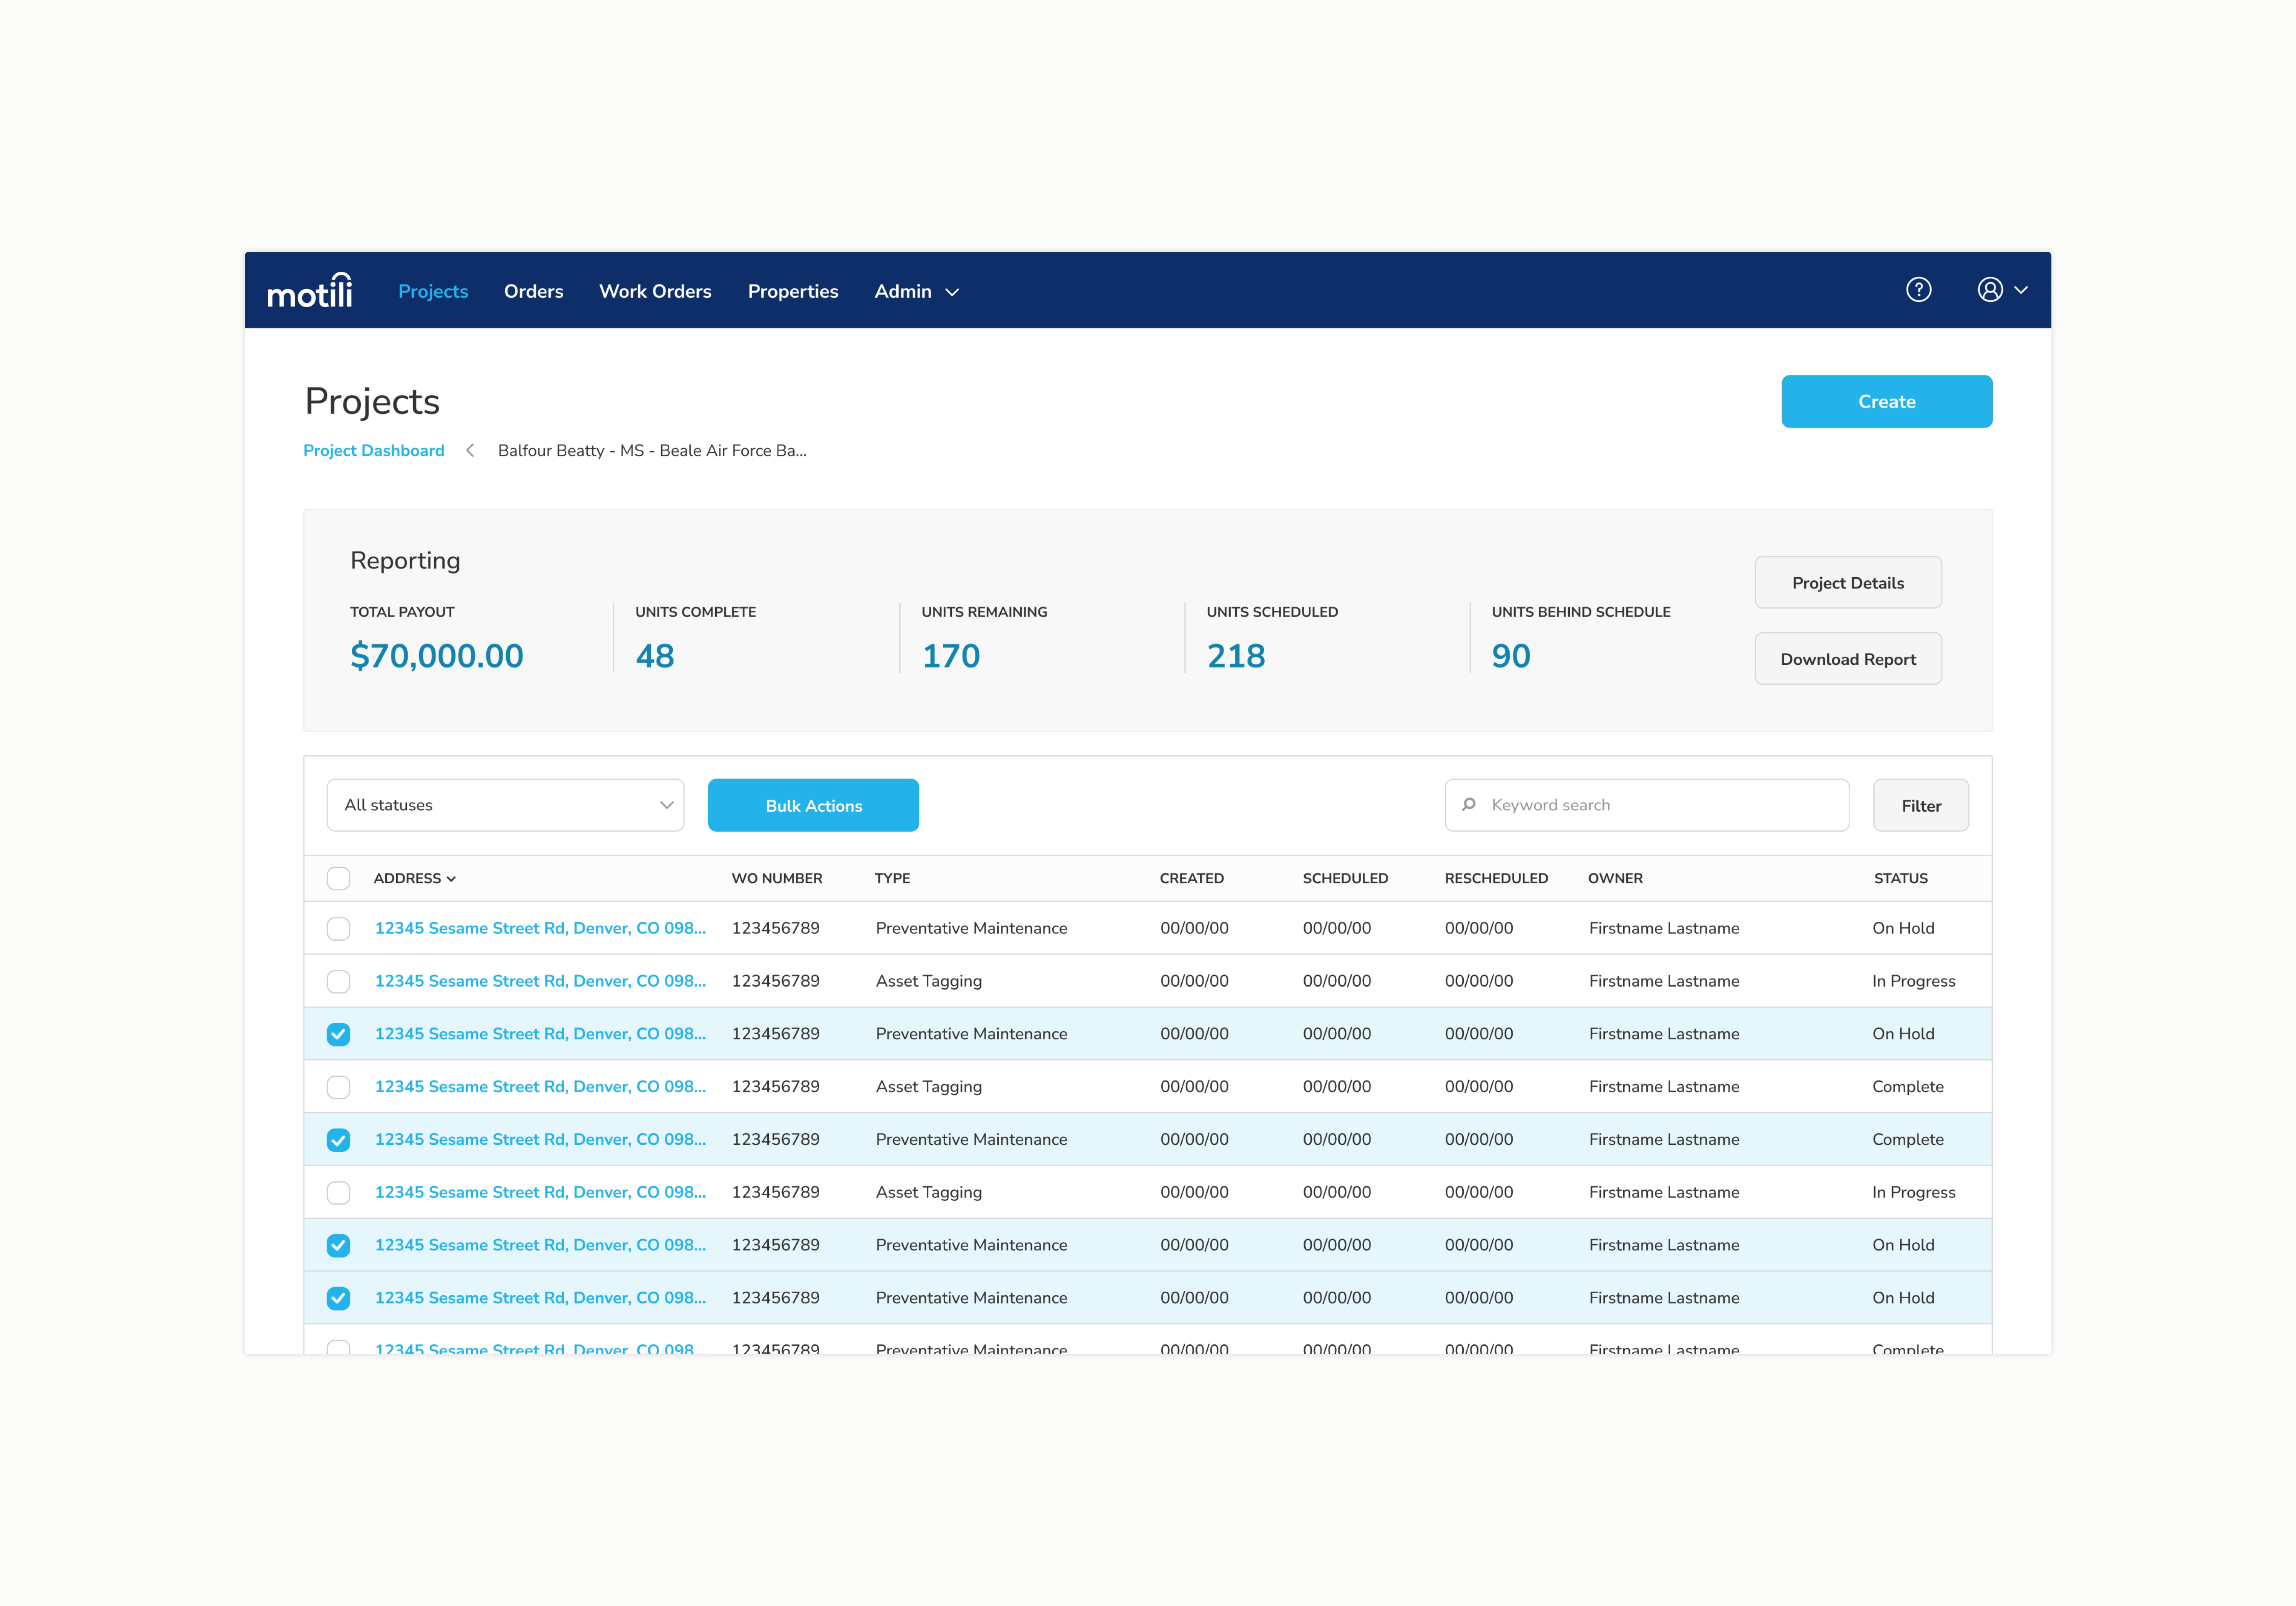This screenshot has width=2296, height=1606.
Task: Click the Balfour Beatty breadcrumb text
Action: (x=652, y=451)
